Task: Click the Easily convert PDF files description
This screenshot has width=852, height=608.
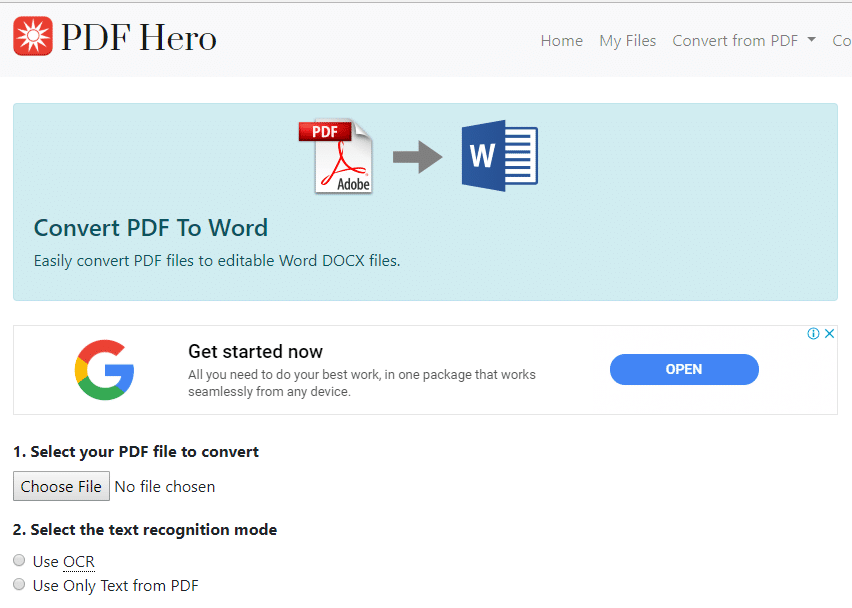Action: click(x=217, y=261)
